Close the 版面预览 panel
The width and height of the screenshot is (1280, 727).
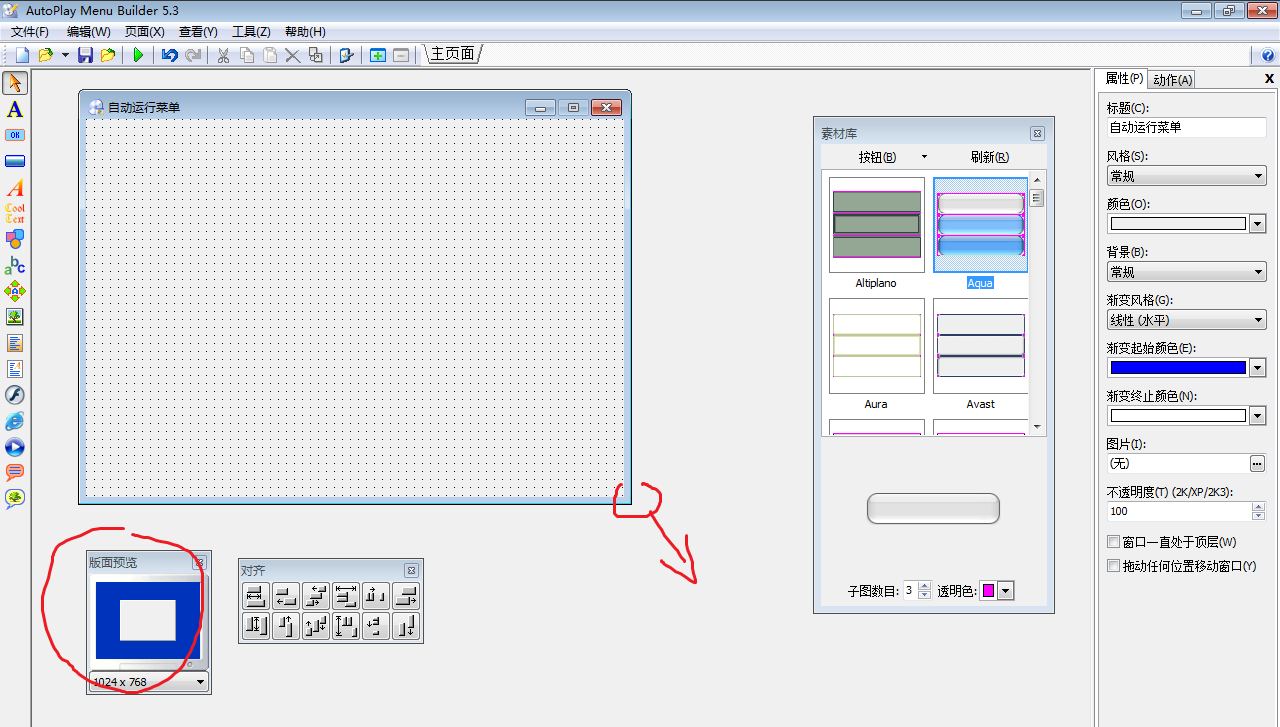[198, 563]
